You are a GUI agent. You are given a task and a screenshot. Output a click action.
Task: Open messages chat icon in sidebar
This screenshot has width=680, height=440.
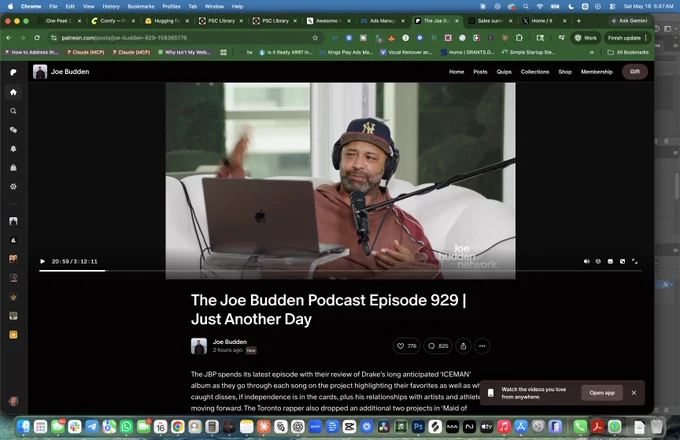coord(13,130)
